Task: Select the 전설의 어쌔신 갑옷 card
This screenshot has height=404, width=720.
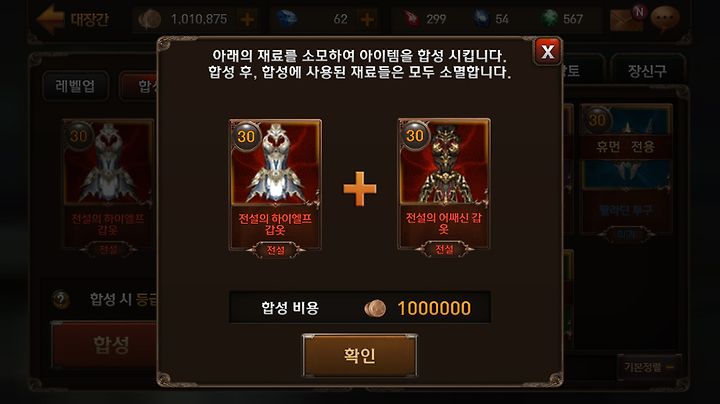Action: pyautogui.click(x=444, y=187)
